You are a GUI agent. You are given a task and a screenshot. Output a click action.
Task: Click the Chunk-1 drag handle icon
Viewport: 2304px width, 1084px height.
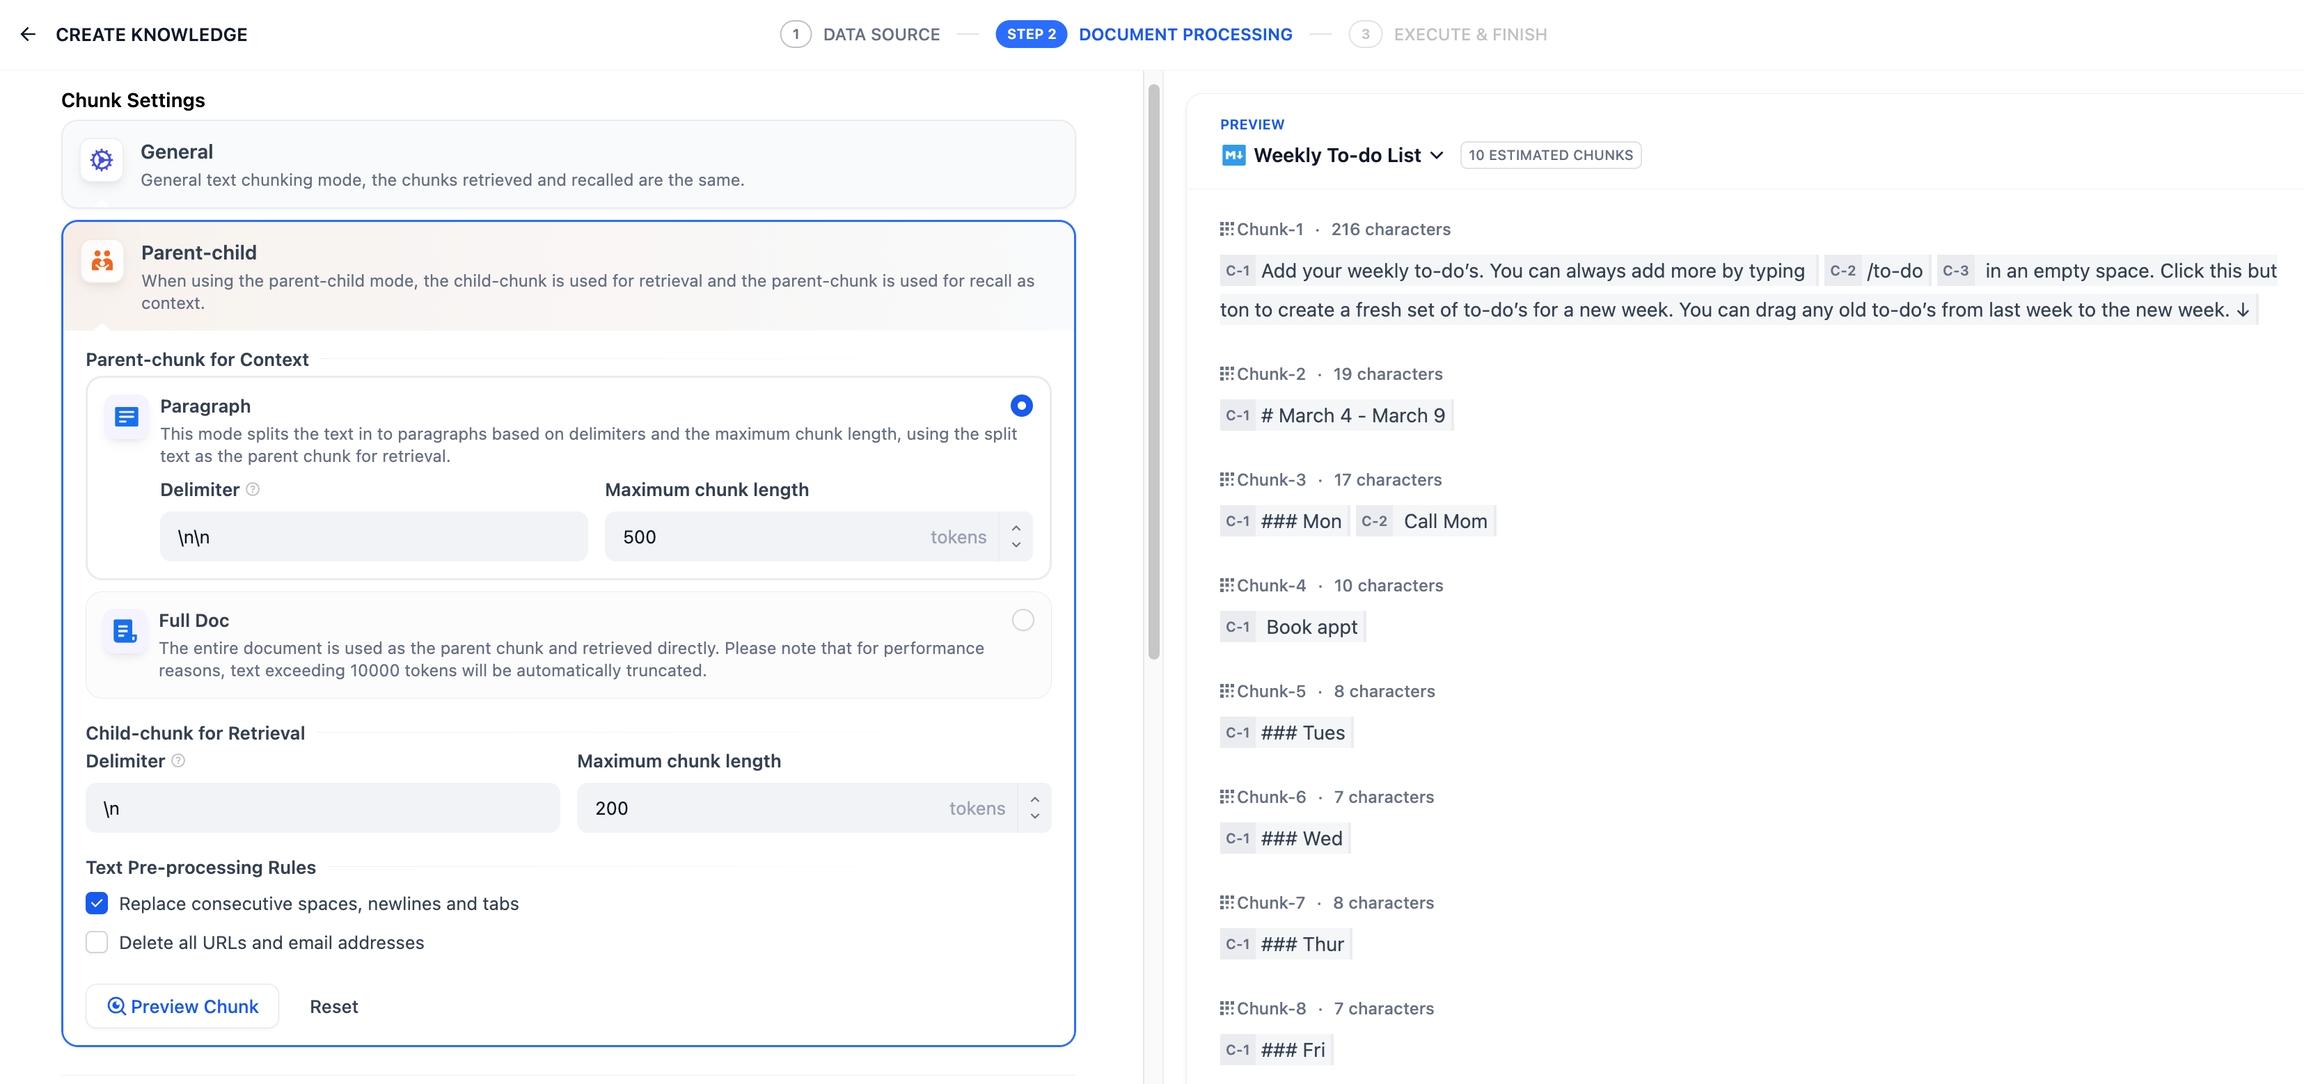[1226, 229]
